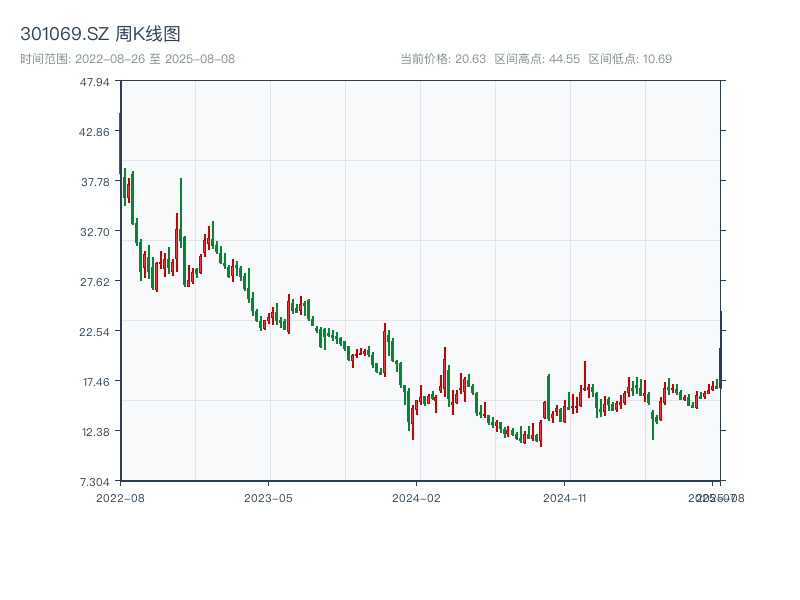
Task: Click the 301069.SZ 周K线图 chart title
Action: click(x=100, y=35)
